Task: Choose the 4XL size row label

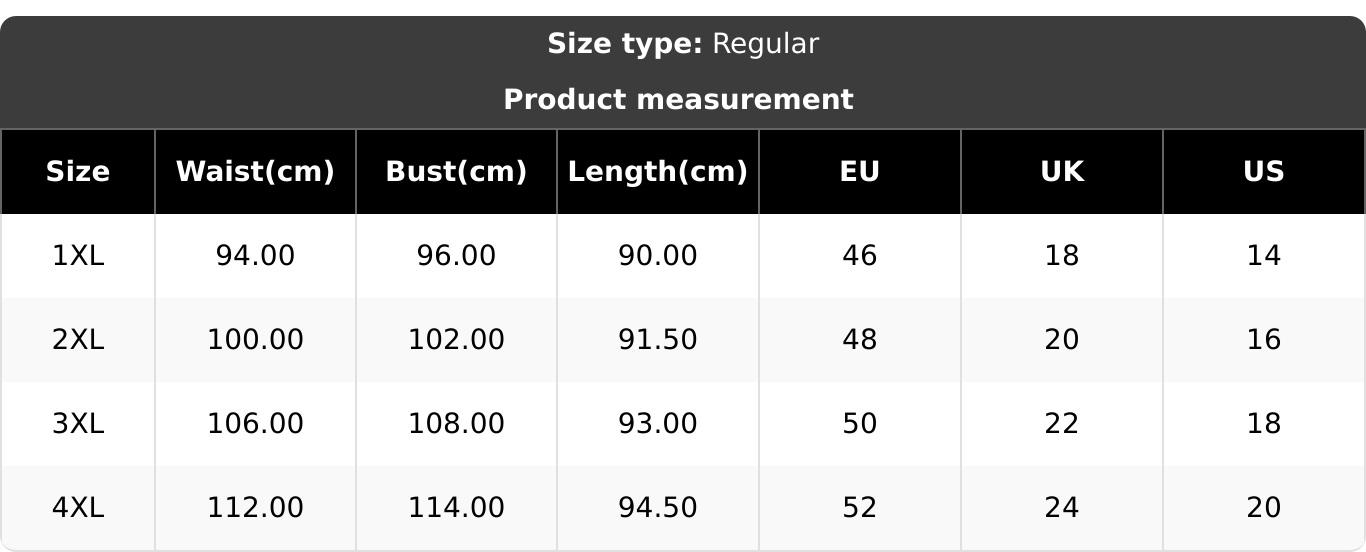Action: pyautogui.click(x=78, y=508)
